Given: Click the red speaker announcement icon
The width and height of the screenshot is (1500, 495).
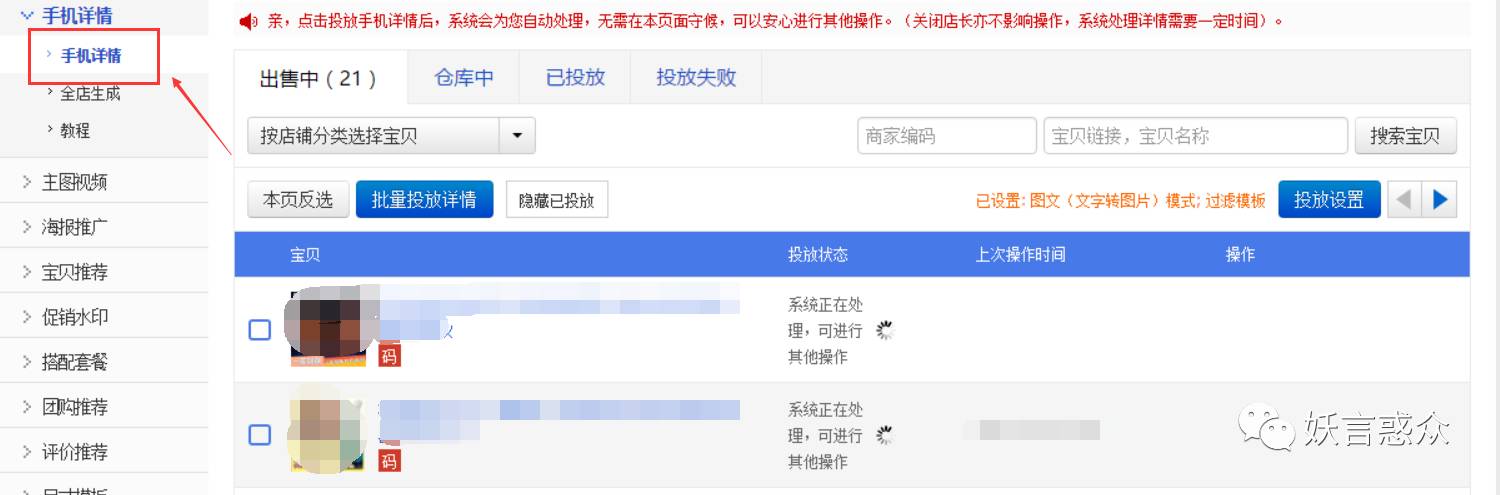Looking at the screenshot, I should pos(249,21).
